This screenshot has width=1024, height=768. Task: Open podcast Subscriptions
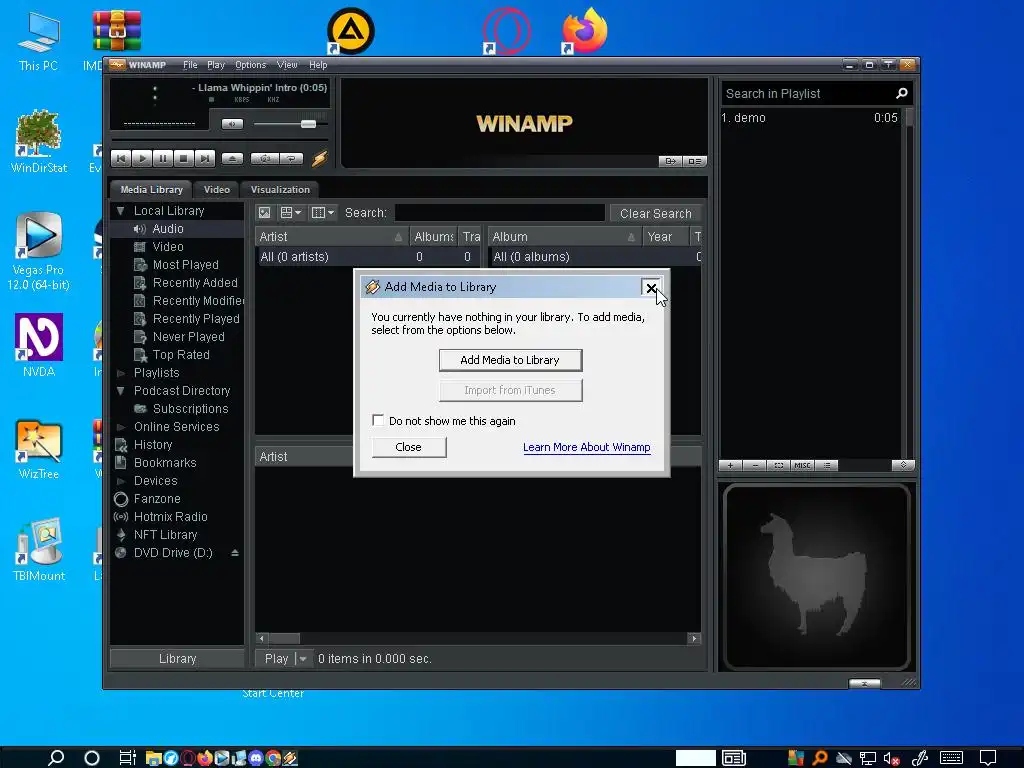[190, 409]
